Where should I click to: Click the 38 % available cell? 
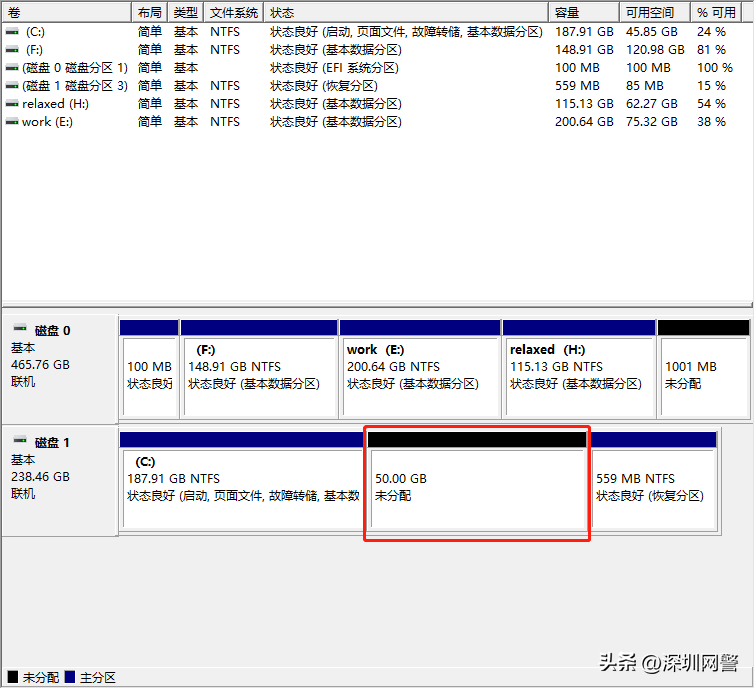pyautogui.click(x=711, y=122)
